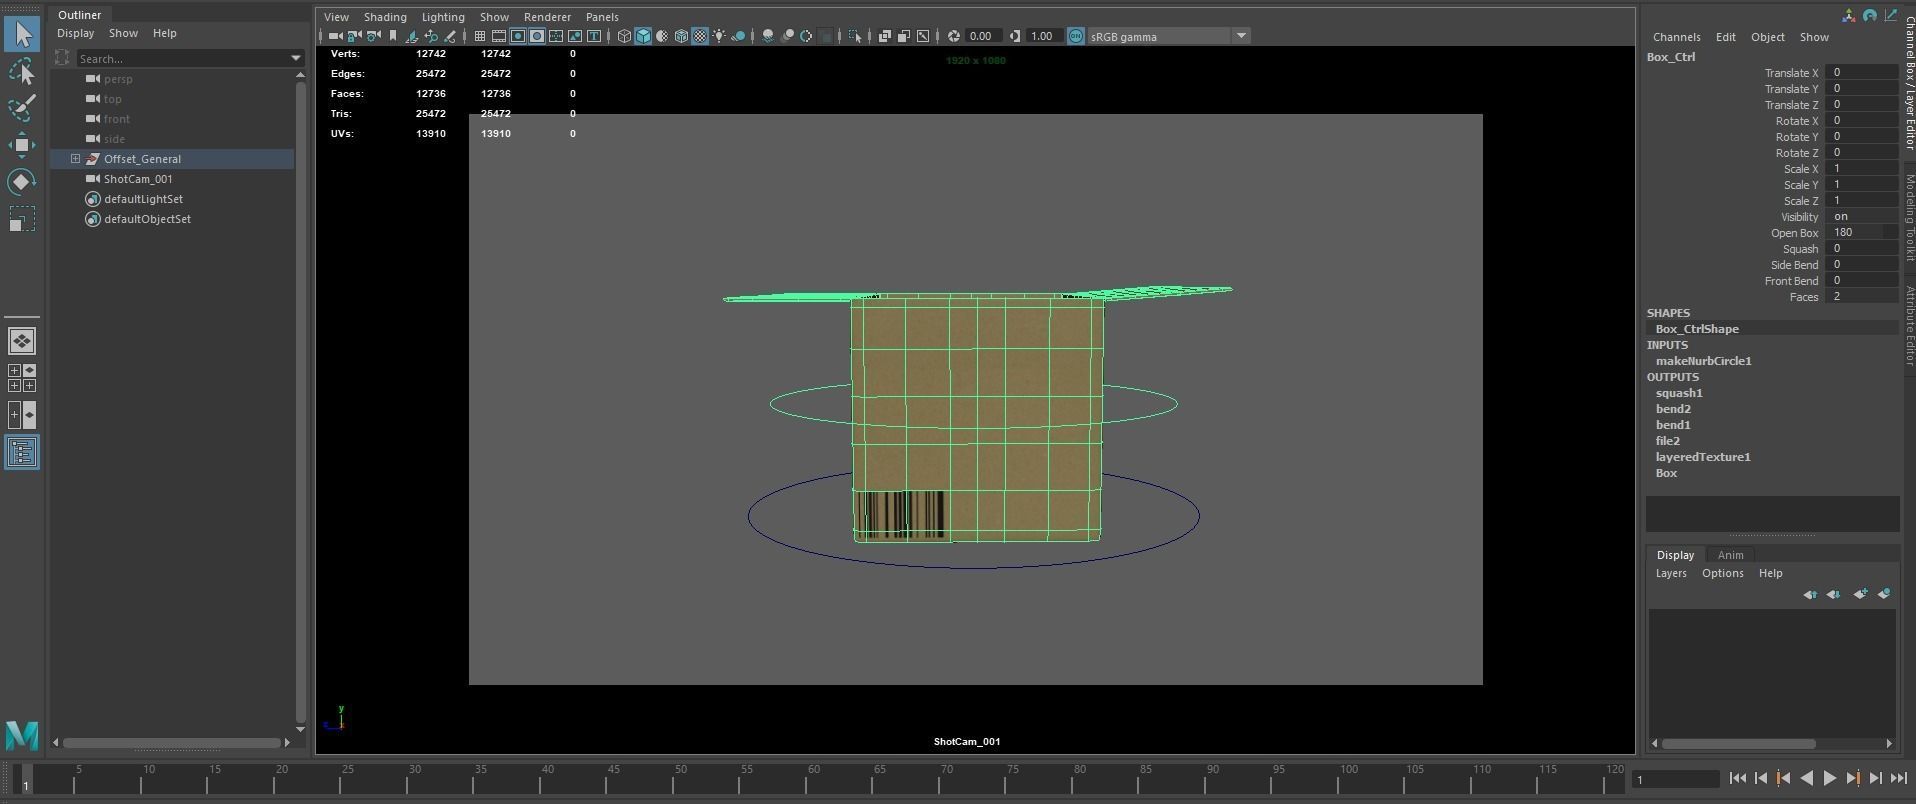Select defaultObjectSet in the Outliner
This screenshot has height=804, width=1916.
point(147,219)
